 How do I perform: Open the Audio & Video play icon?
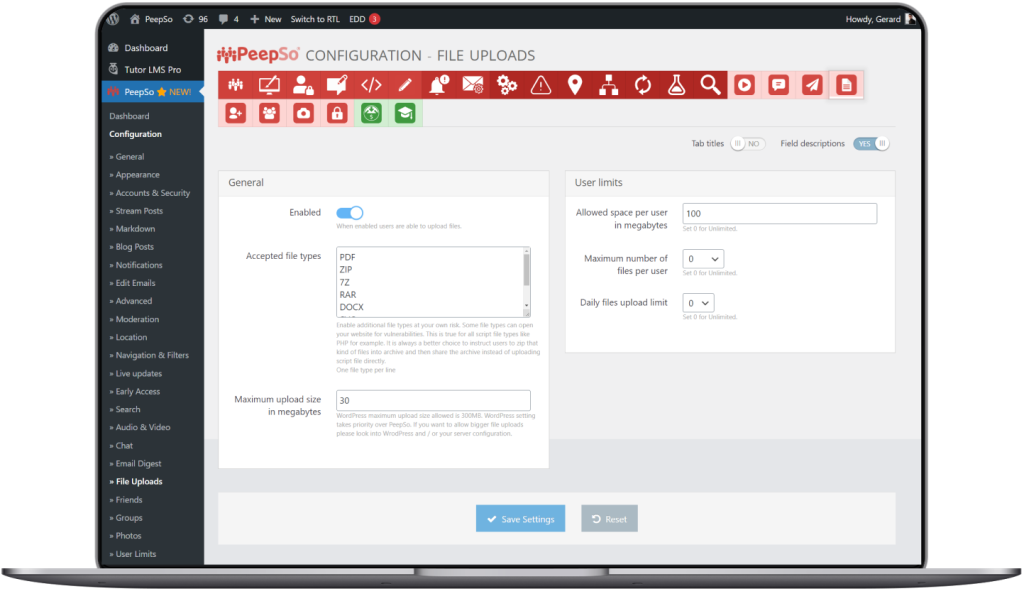pyautogui.click(x=744, y=85)
